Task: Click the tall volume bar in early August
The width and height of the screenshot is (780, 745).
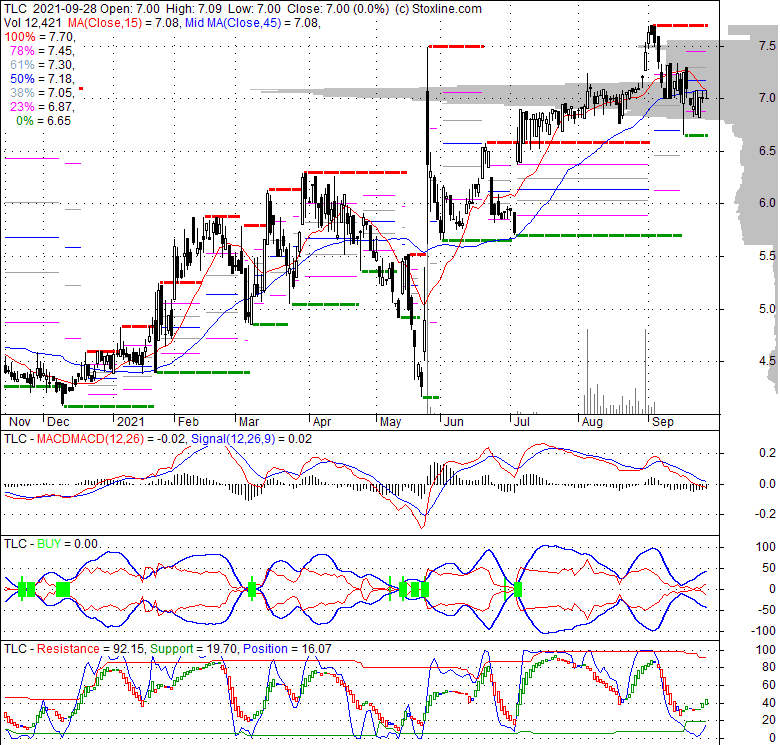Action: click(x=587, y=371)
